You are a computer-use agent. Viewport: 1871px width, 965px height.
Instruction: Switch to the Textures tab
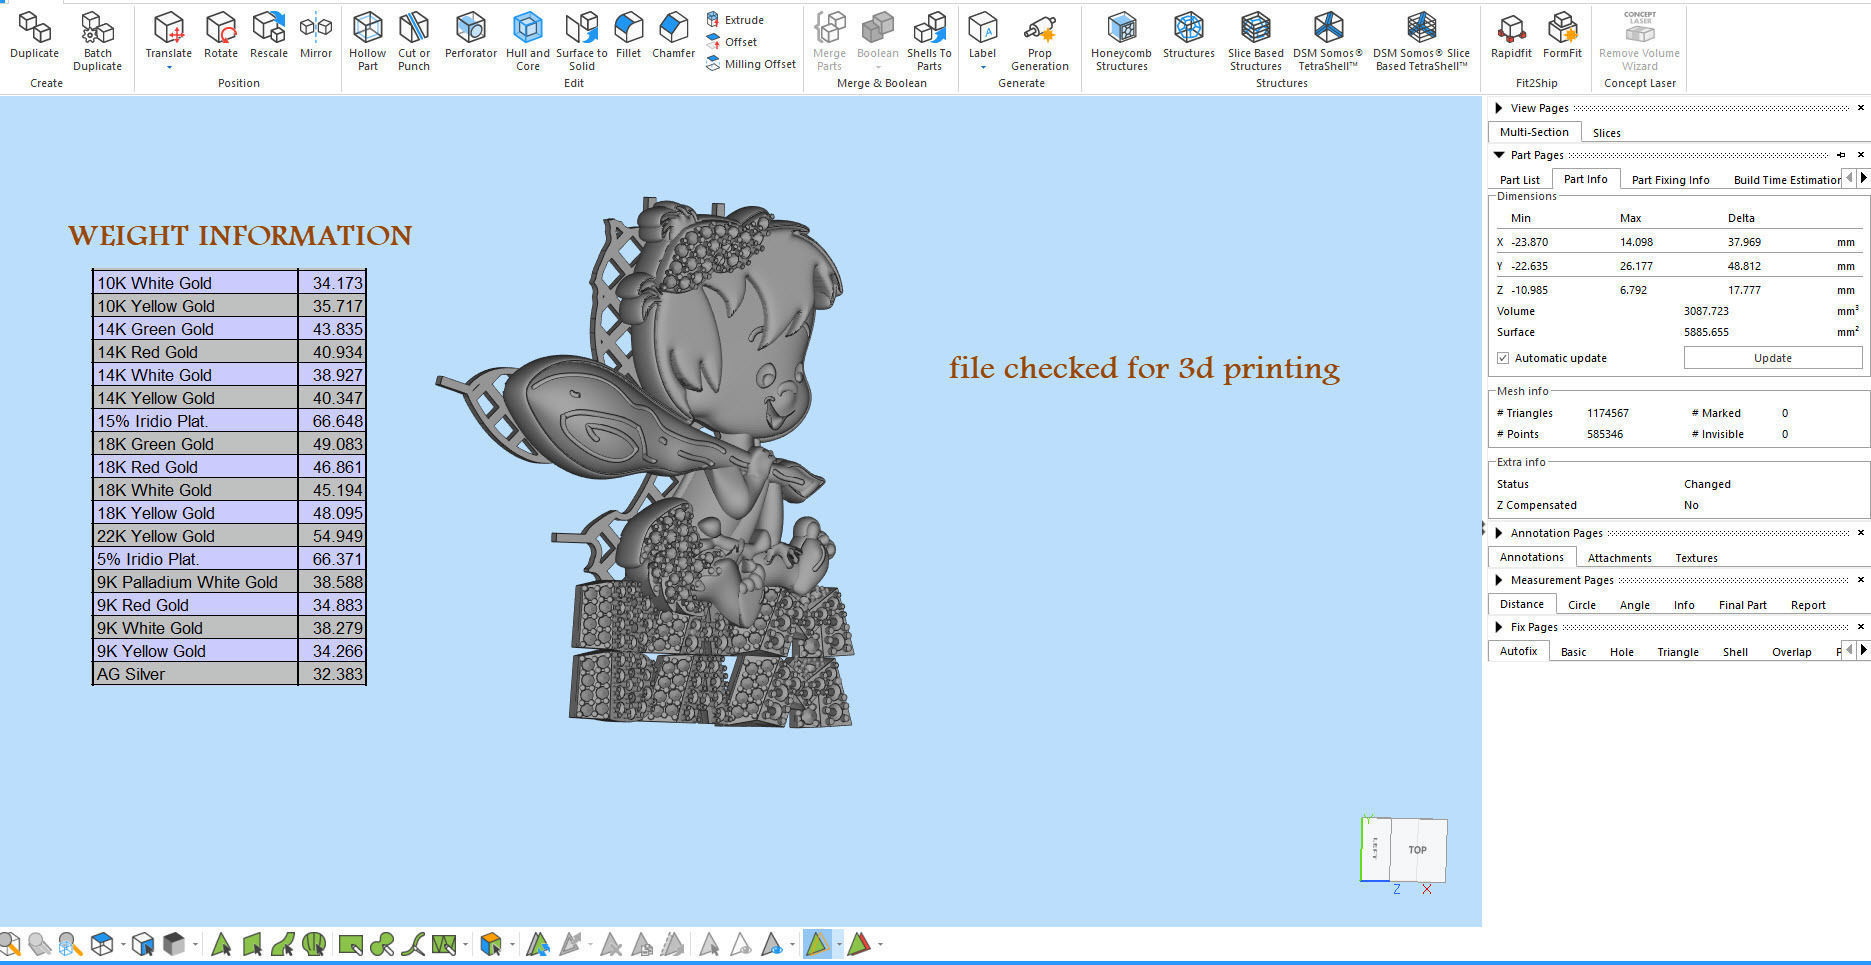pyautogui.click(x=1696, y=558)
